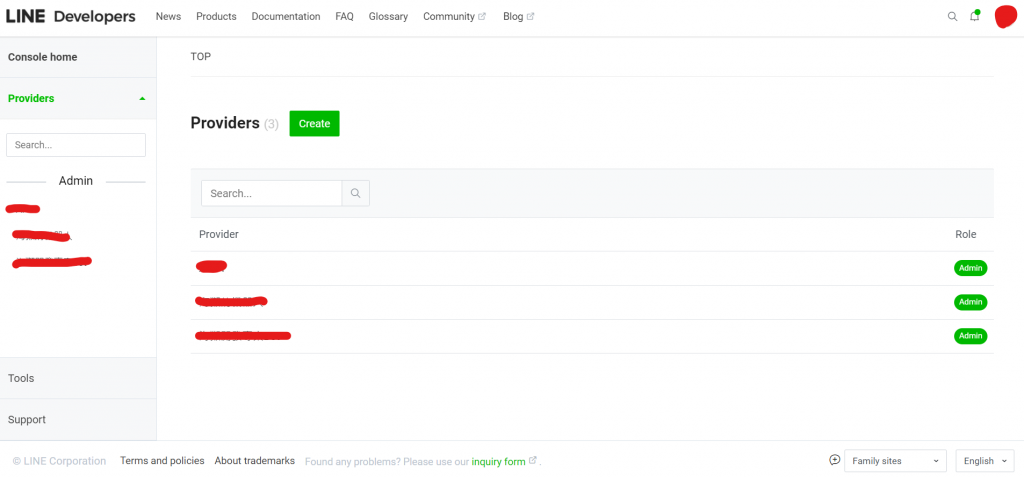This screenshot has height=477, width=1024.
Task: Focus the sidebar provider Search field
Action: pyautogui.click(x=76, y=145)
